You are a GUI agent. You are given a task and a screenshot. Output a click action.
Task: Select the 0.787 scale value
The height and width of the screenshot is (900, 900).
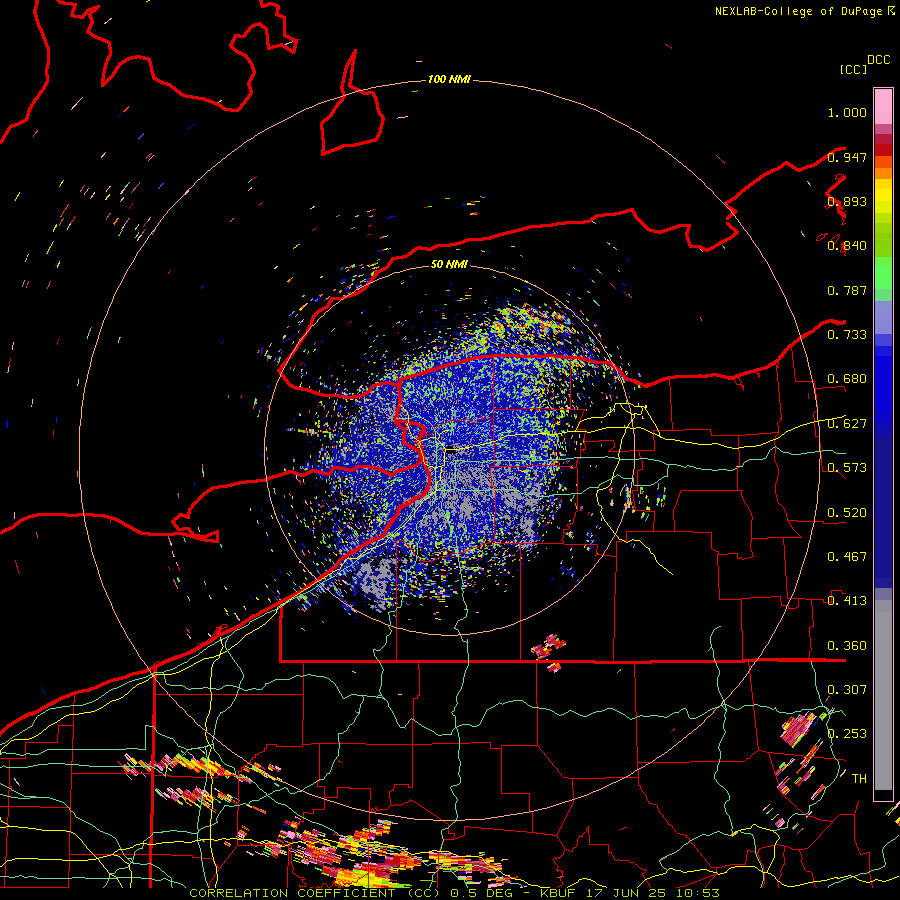(847, 290)
